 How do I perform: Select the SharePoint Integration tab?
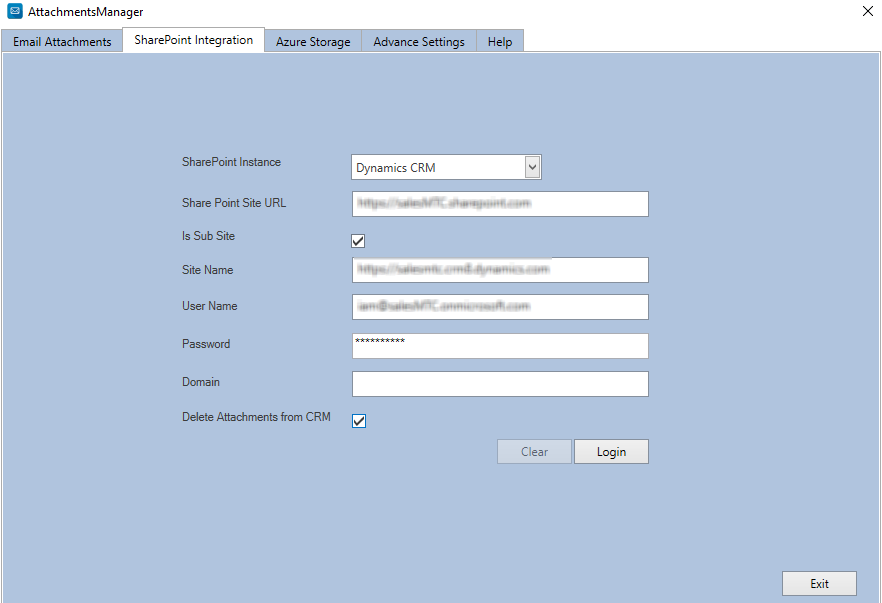click(194, 40)
